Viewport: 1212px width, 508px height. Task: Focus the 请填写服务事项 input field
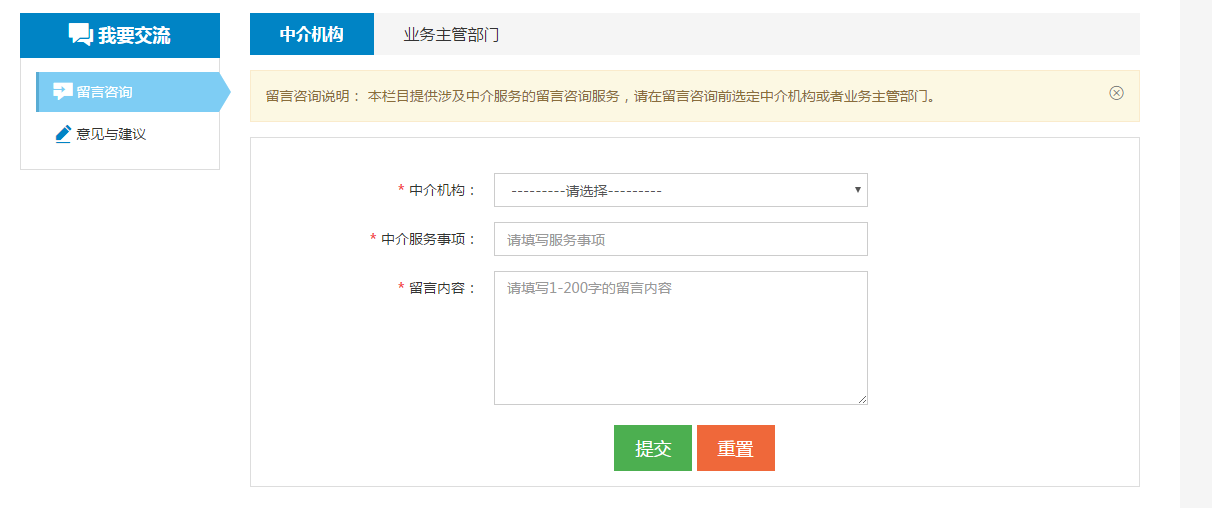click(x=680, y=239)
